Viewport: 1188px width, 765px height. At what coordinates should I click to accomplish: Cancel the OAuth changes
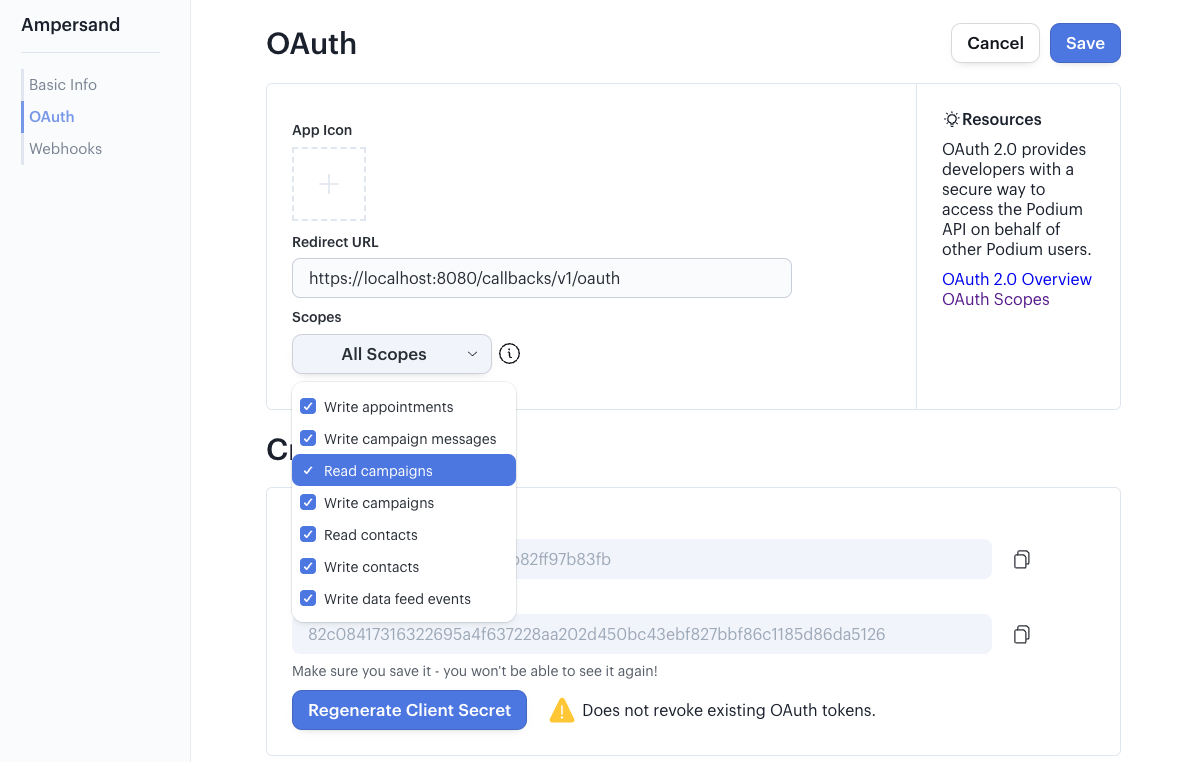pyautogui.click(x=995, y=43)
